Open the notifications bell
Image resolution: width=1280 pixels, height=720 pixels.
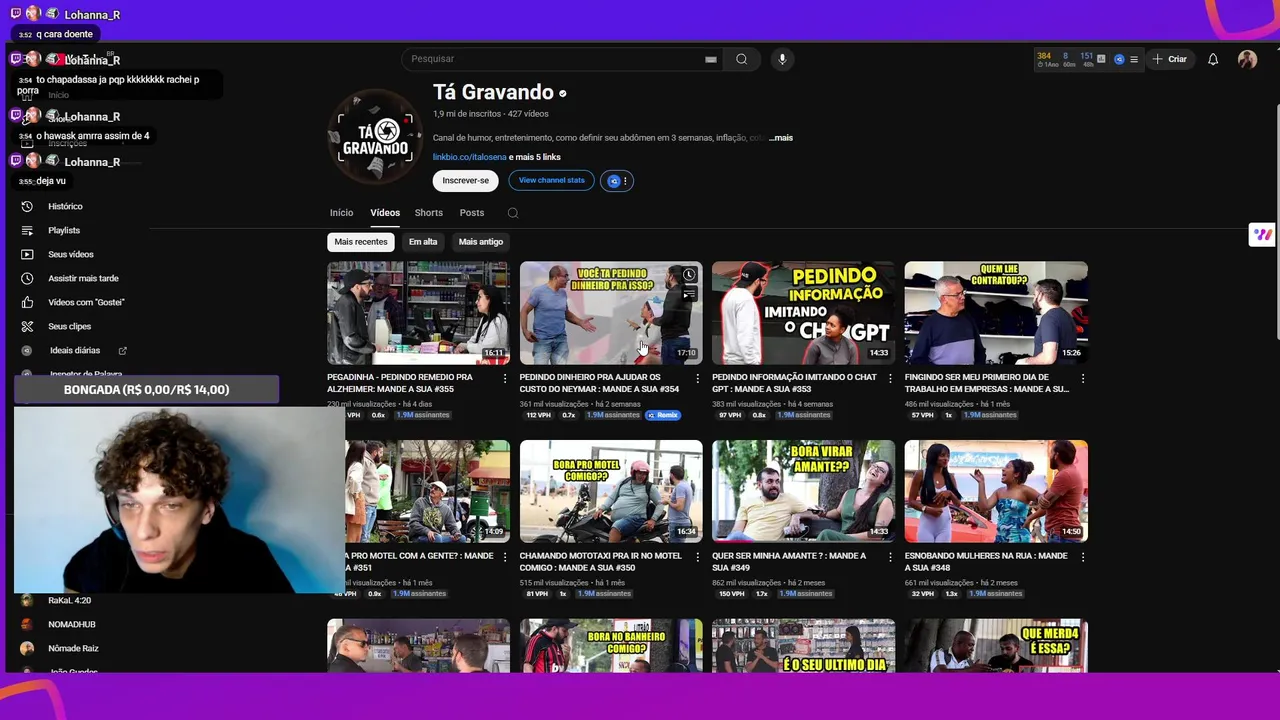click(1213, 59)
